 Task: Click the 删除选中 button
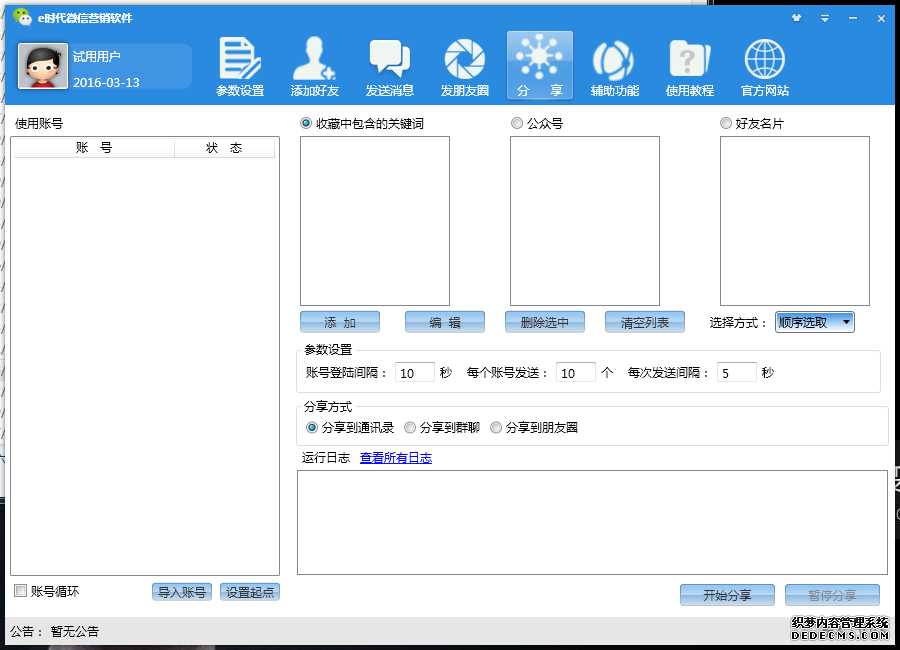(x=545, y=322)
